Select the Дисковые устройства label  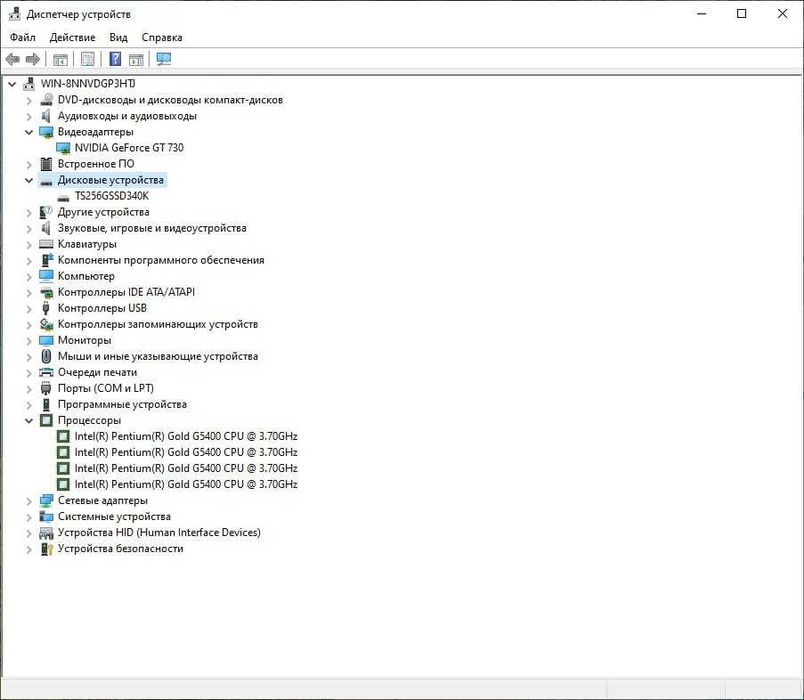click(111, 180)
